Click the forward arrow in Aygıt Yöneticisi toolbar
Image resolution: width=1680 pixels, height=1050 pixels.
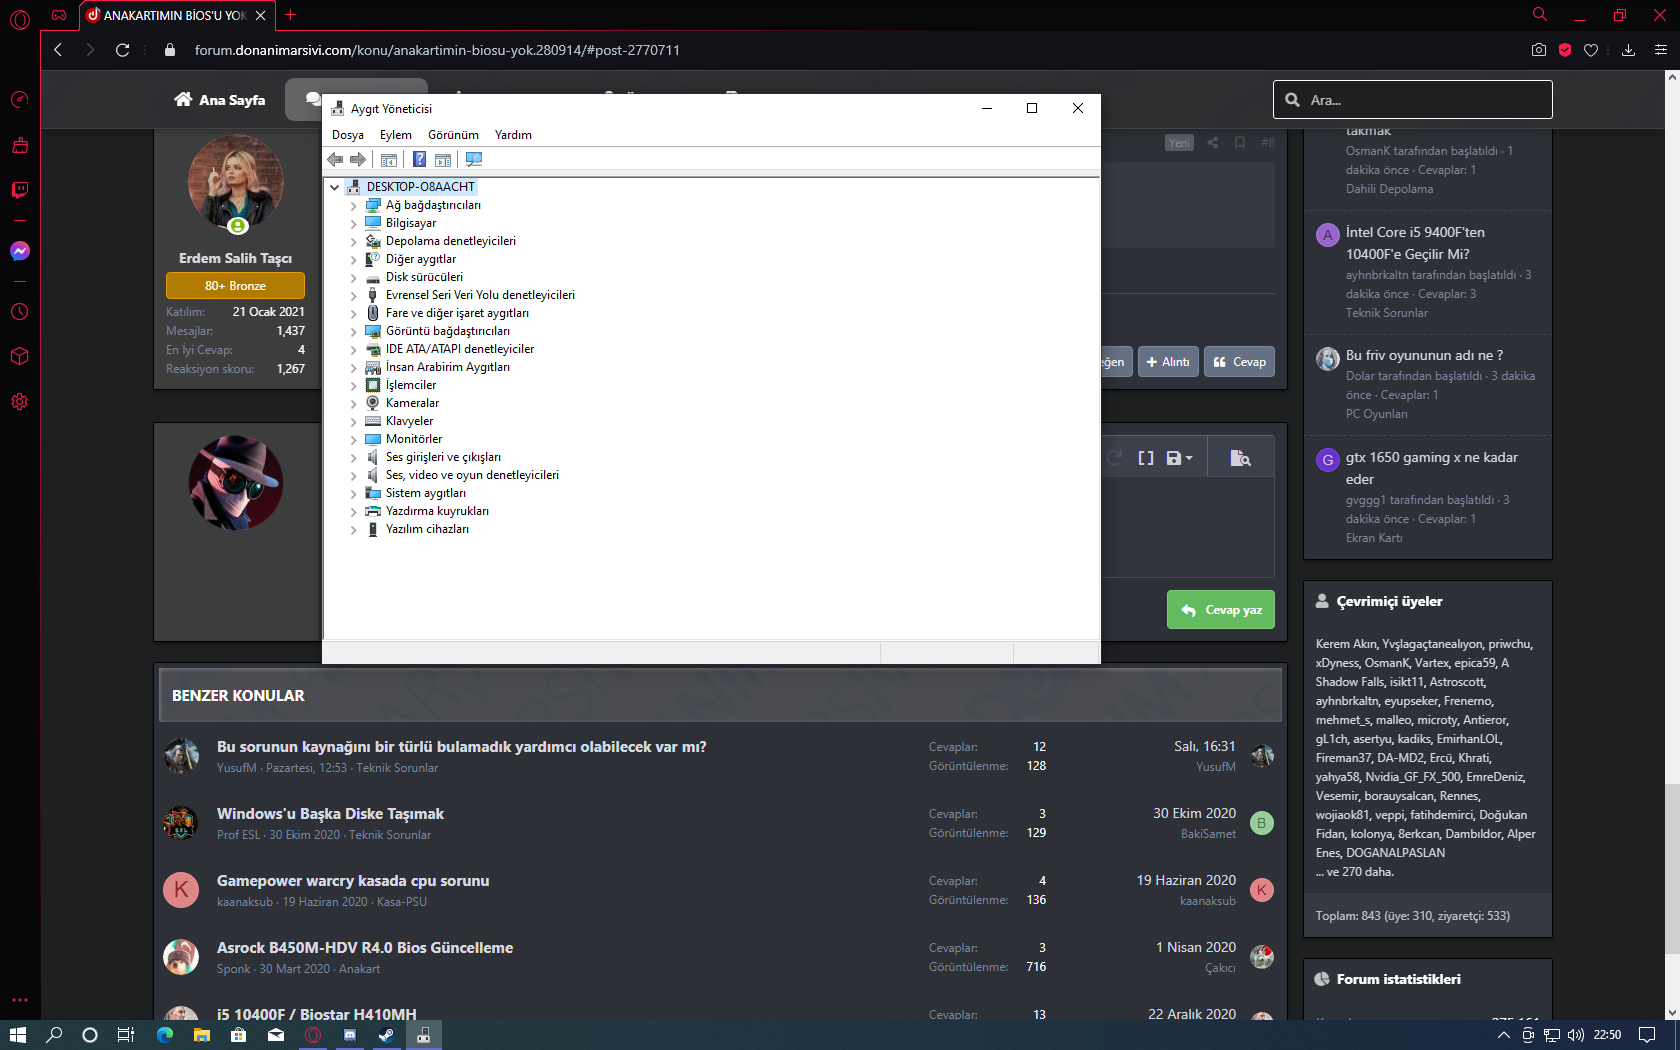(358, 160)
